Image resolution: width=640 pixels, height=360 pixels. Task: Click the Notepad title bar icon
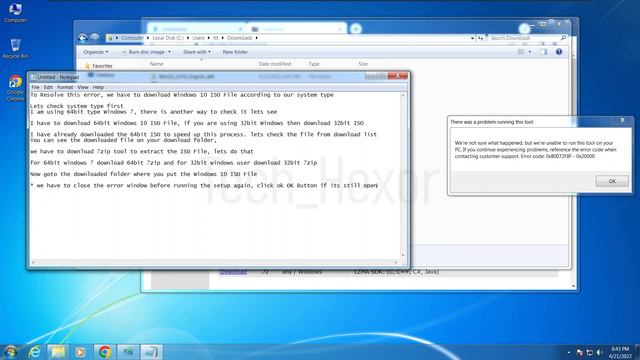(33, 77)
